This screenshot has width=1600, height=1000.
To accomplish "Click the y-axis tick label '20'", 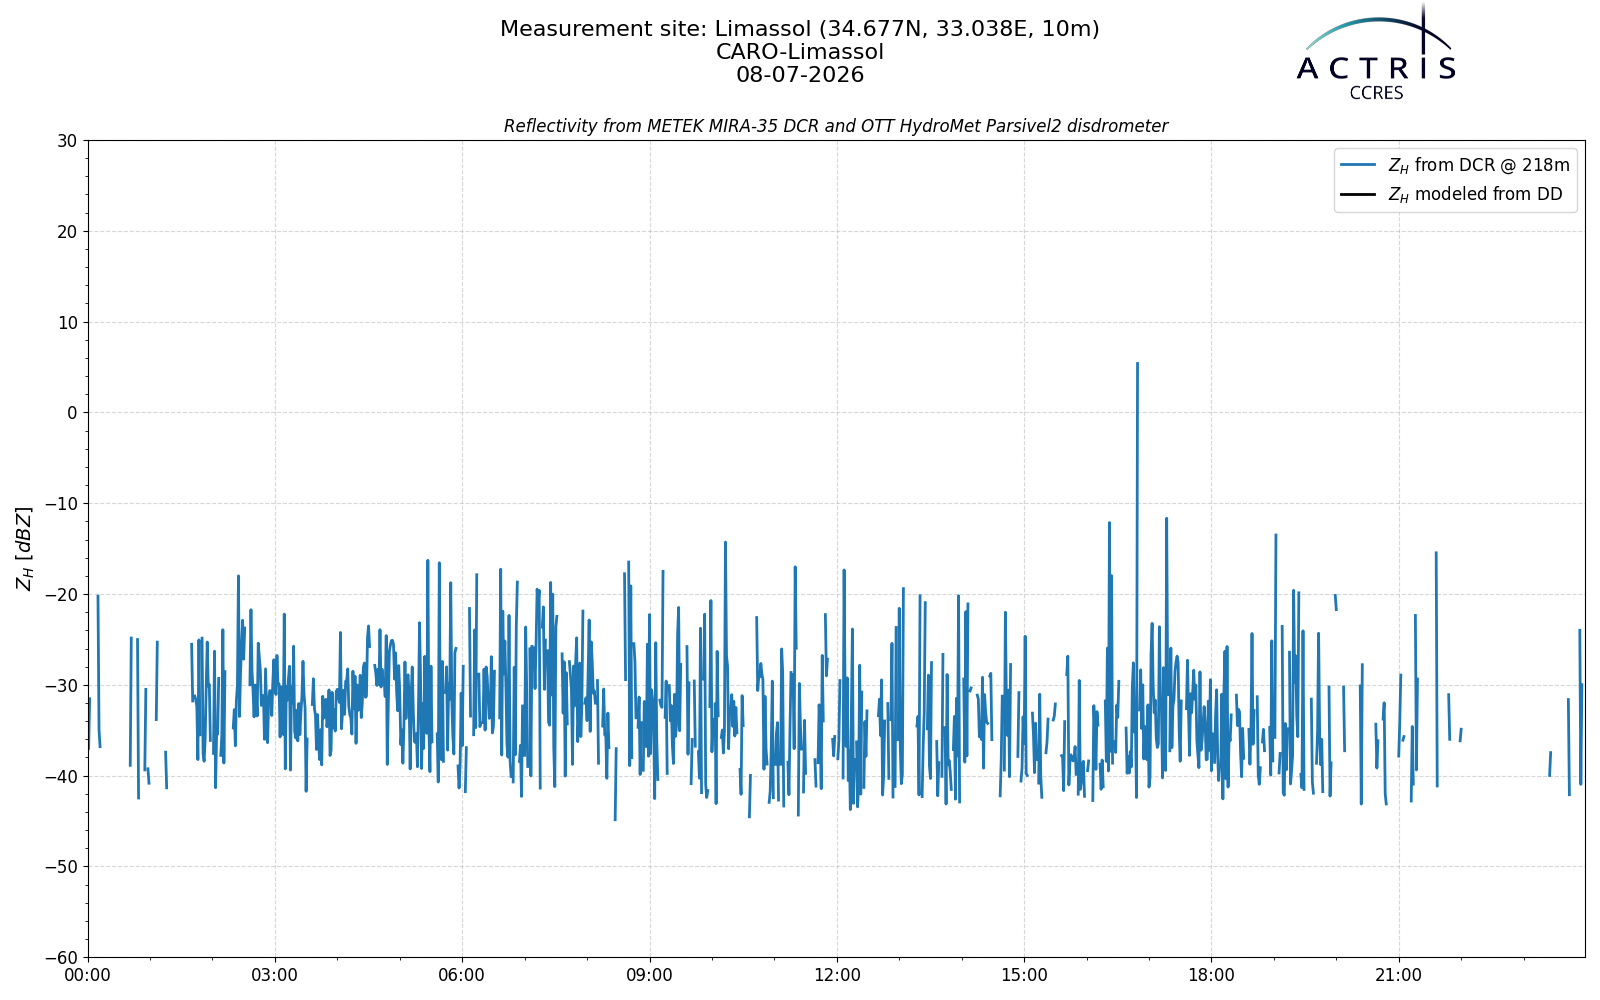I will coord(67,232).
